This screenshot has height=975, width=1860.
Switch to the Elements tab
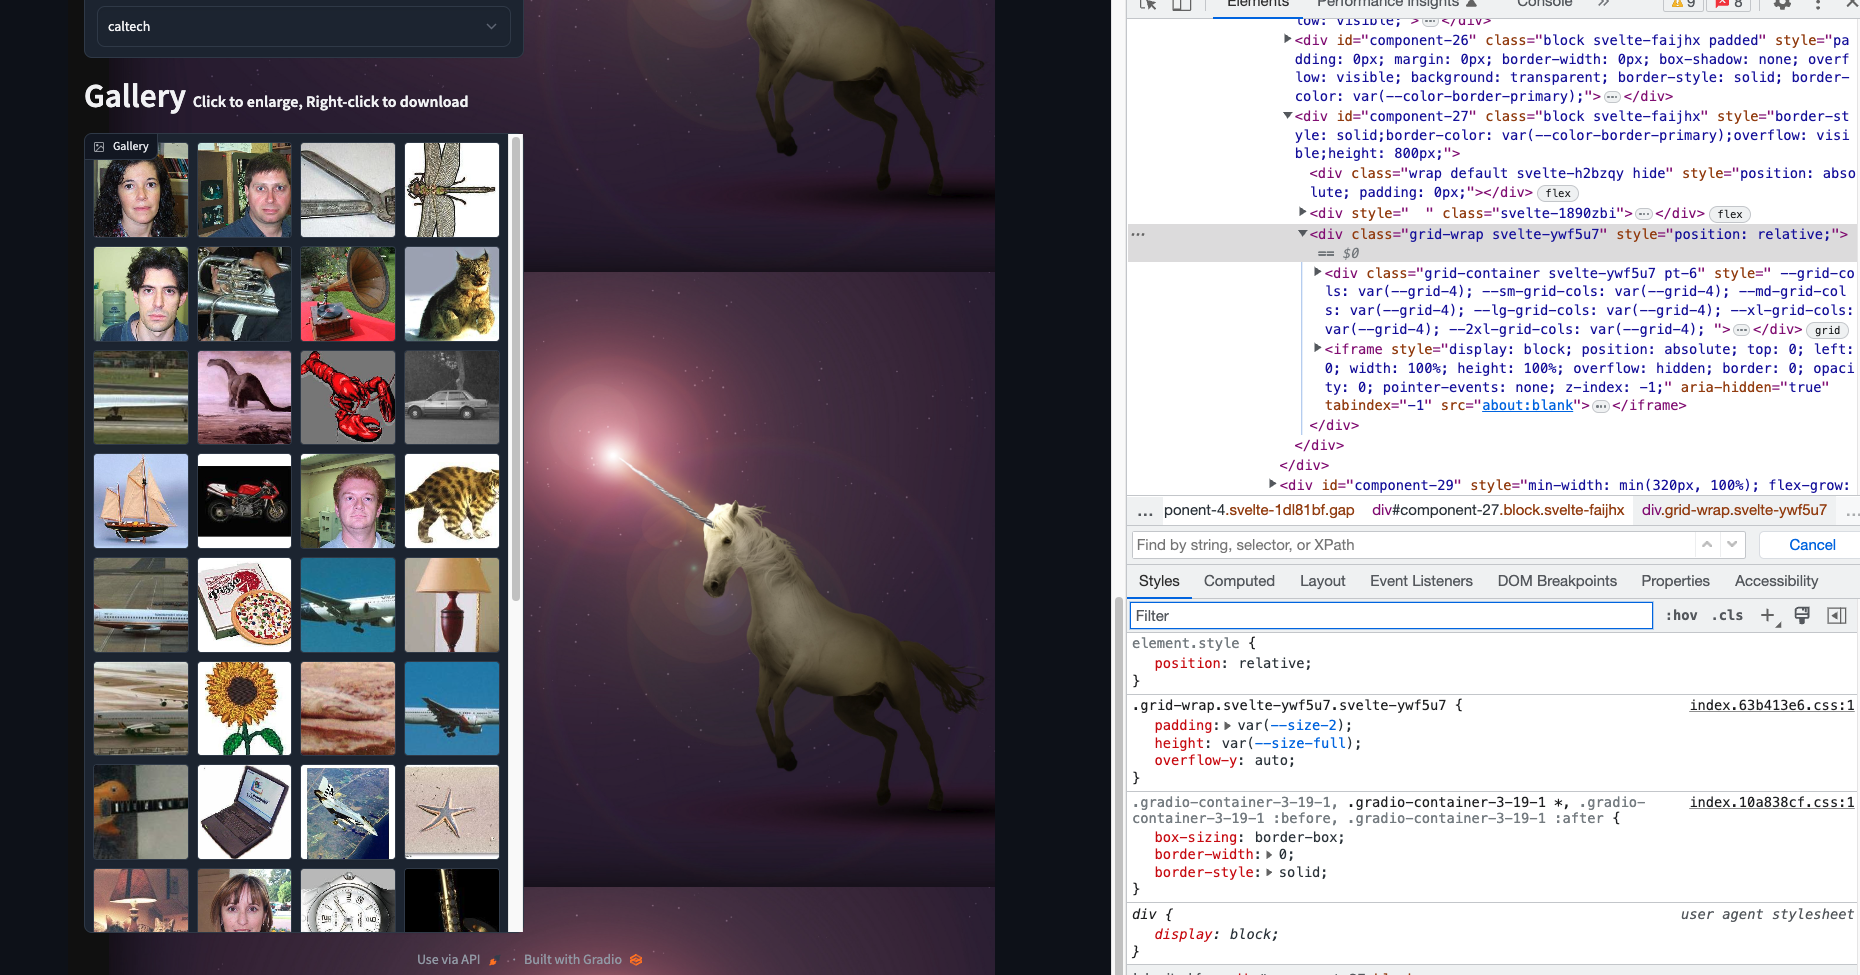[1258, 4]
